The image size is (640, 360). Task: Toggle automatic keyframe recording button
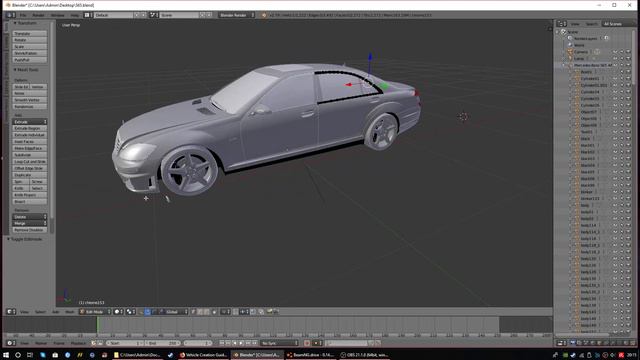click(307, 343)
